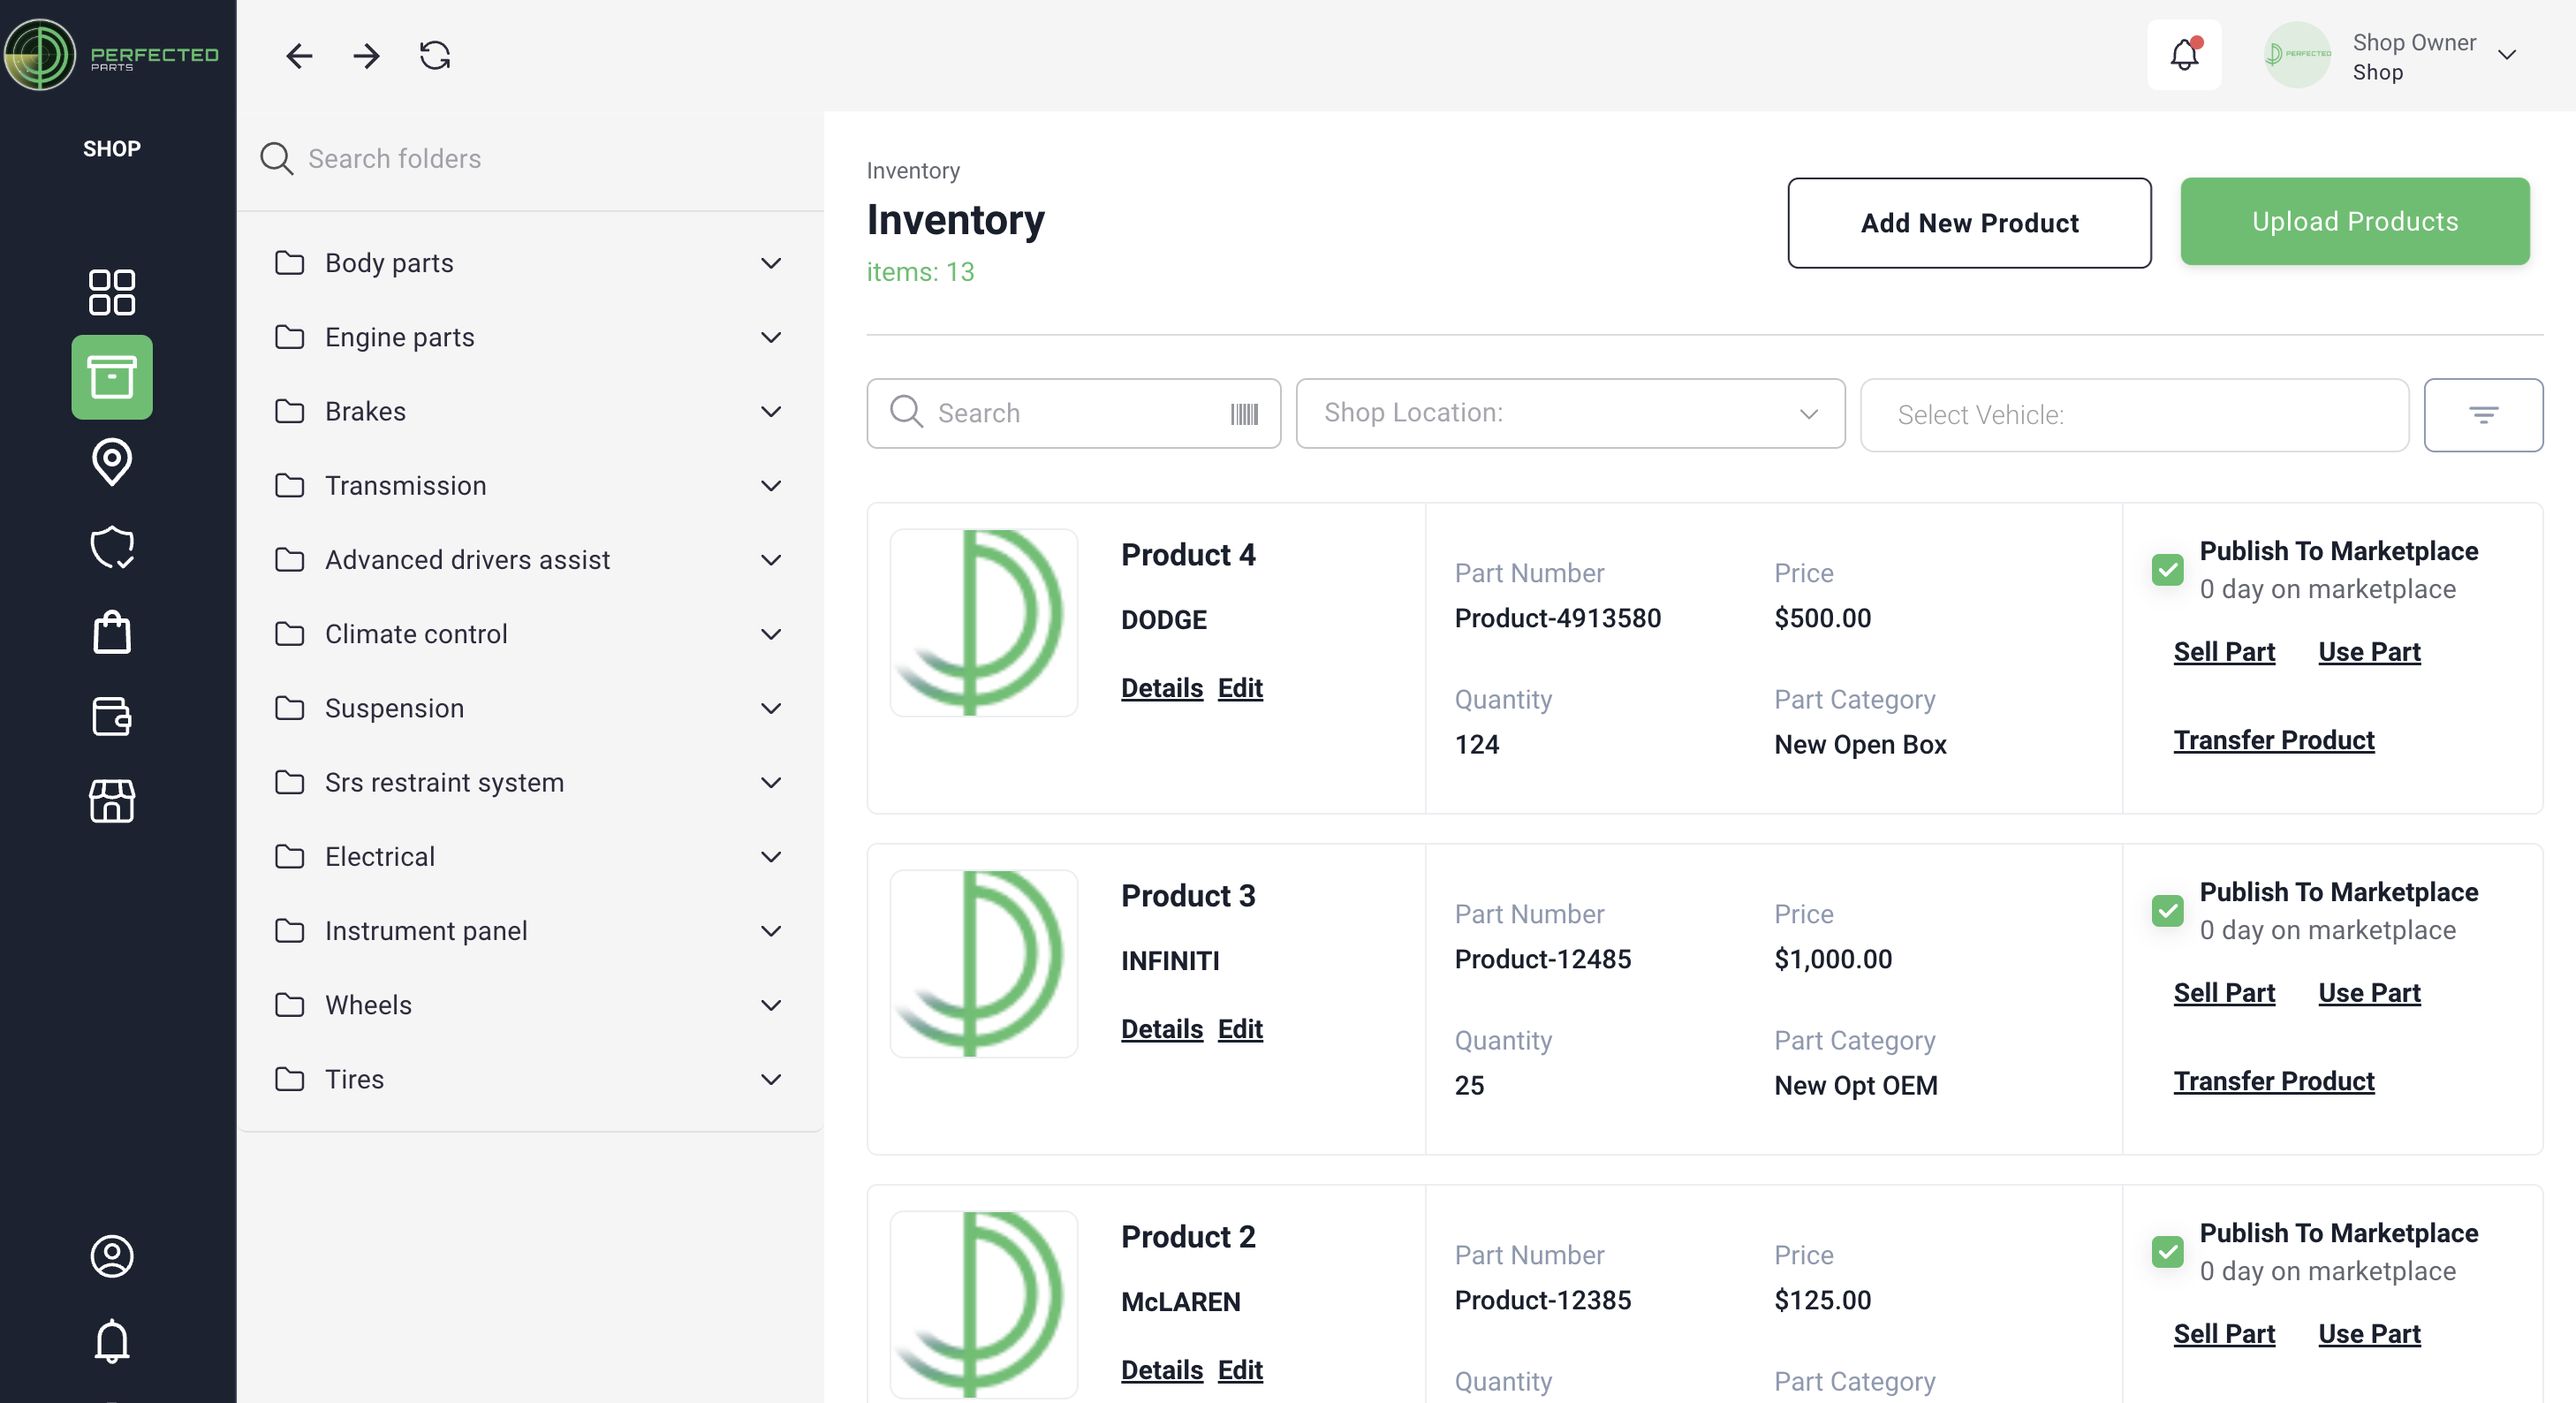Screen dimensions: 2576x1403
Task: Select the Wheels folder
Action: tap(368, 1005)
